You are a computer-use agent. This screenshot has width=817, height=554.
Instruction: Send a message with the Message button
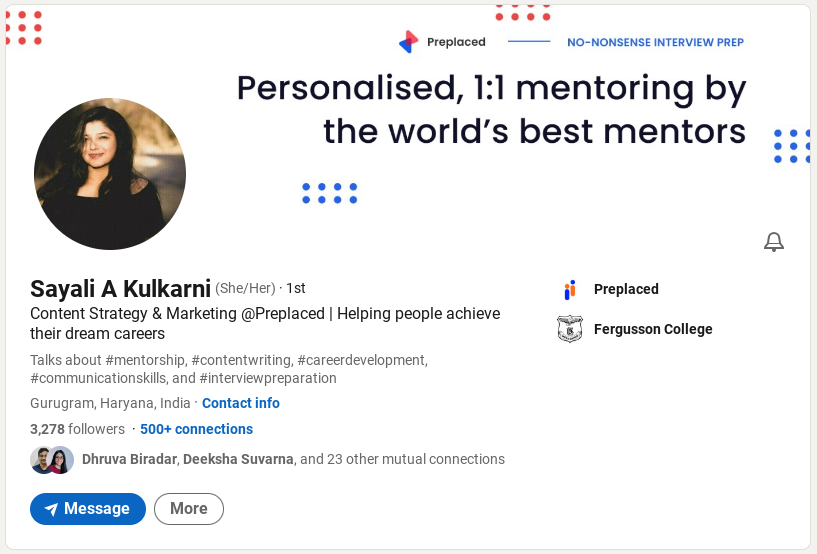(x=88, y=509)
